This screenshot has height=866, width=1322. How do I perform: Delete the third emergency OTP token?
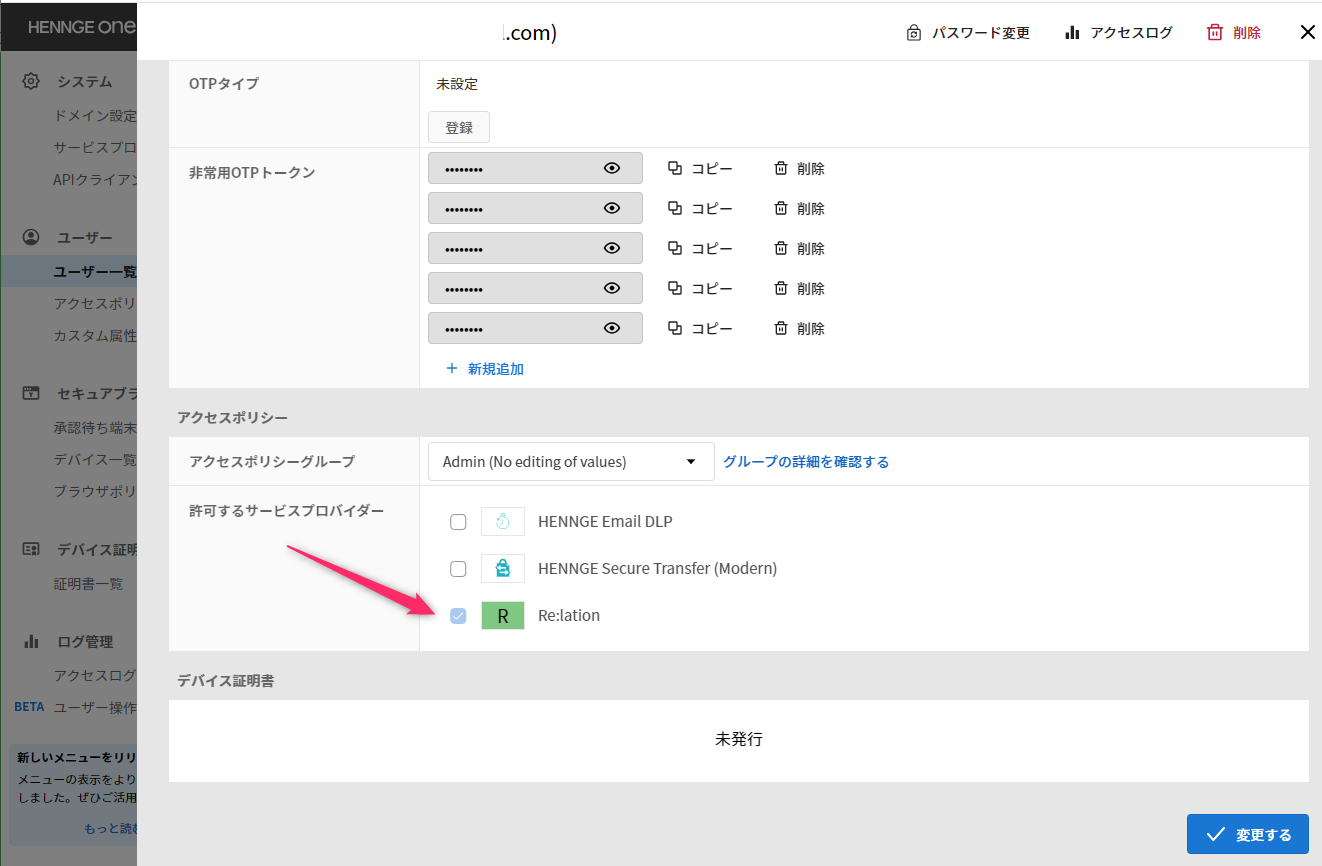799,249
